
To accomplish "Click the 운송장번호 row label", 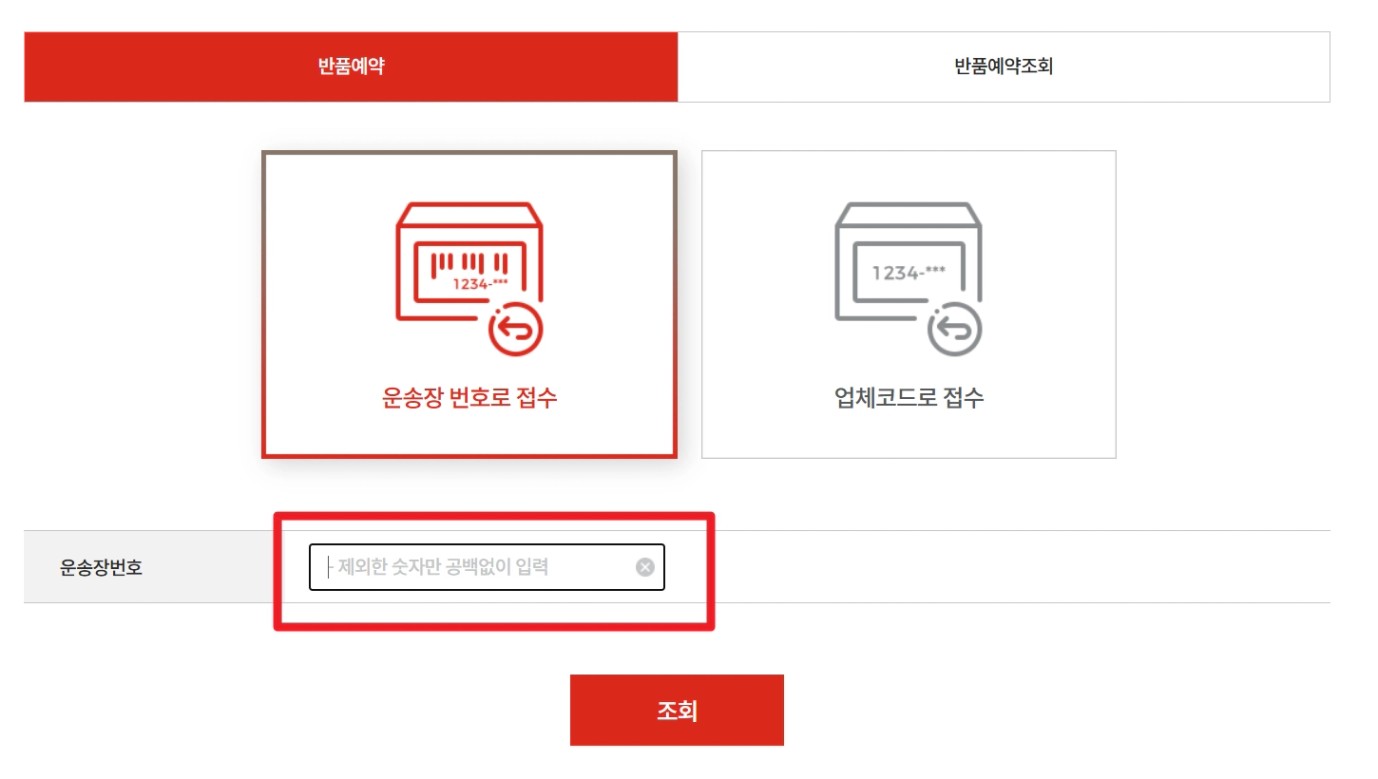I will click(101, 568).
